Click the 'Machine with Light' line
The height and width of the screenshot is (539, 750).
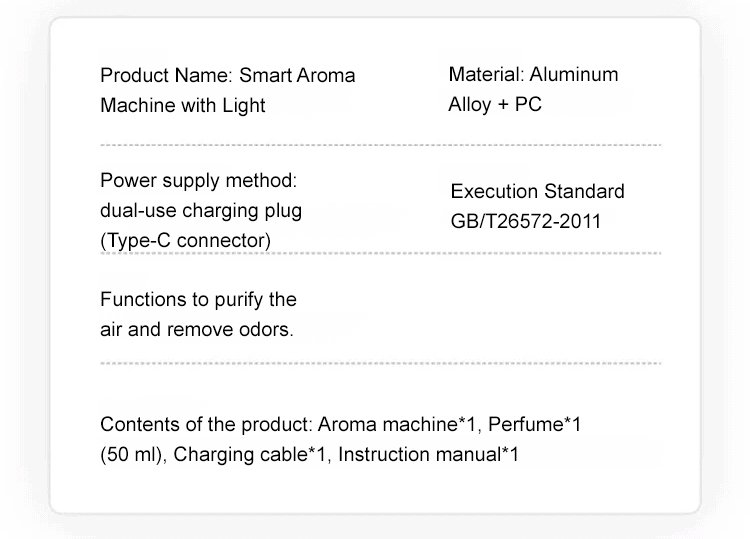tap(183, 105)
